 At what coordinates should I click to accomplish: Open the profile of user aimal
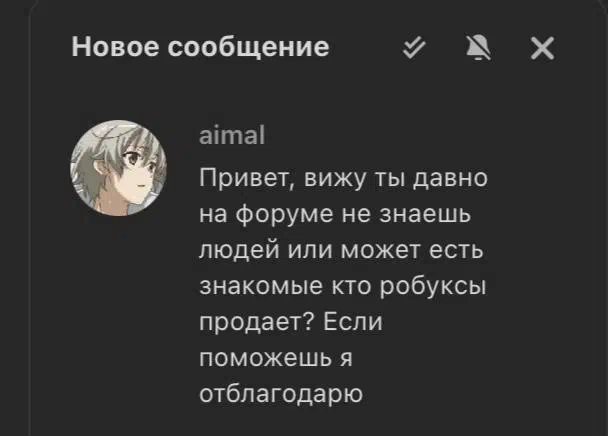click(232, 135)
